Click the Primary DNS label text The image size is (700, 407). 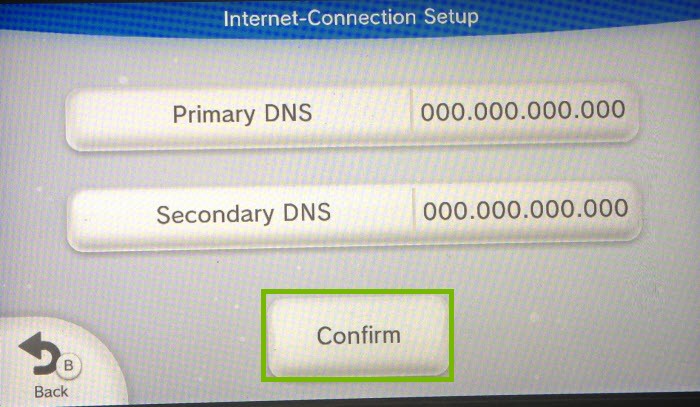click(242, 114)
